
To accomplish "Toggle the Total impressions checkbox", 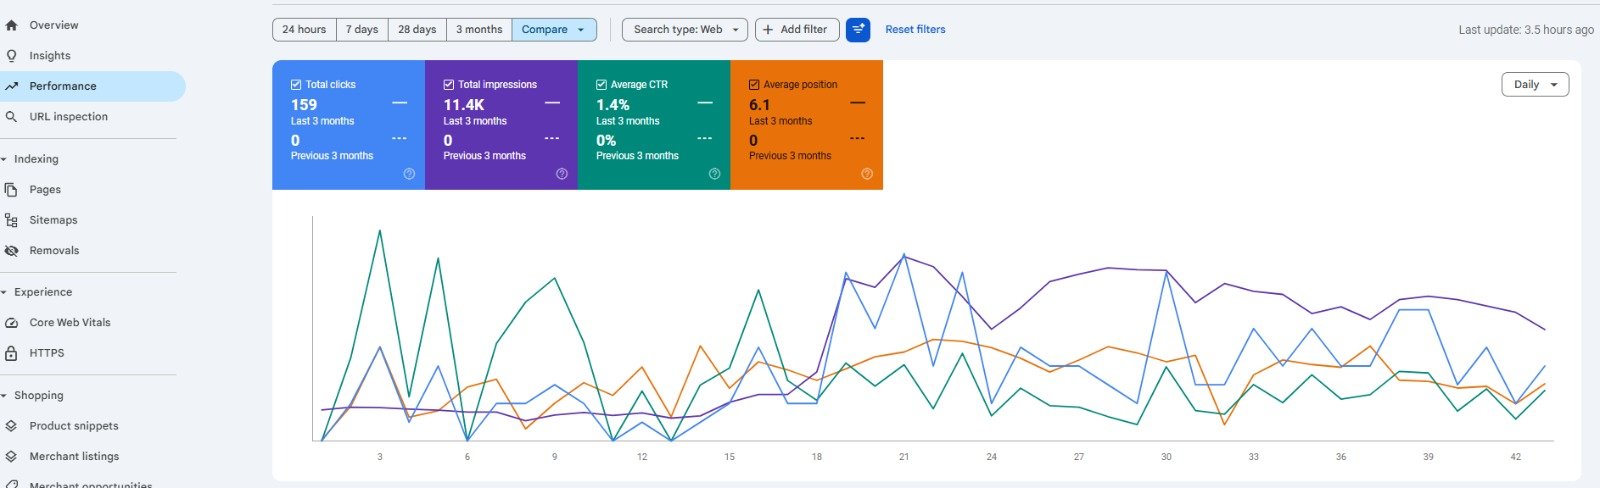I will point(449,85).
